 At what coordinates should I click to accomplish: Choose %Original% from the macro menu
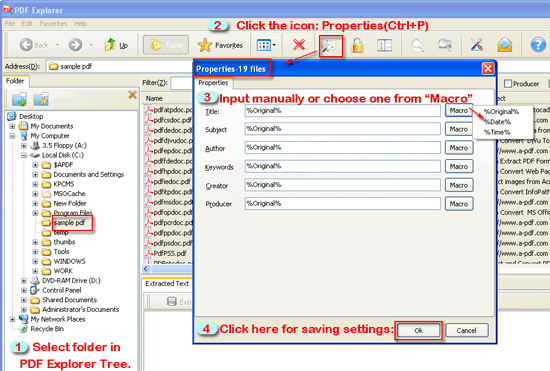click(x=501, y=112)
